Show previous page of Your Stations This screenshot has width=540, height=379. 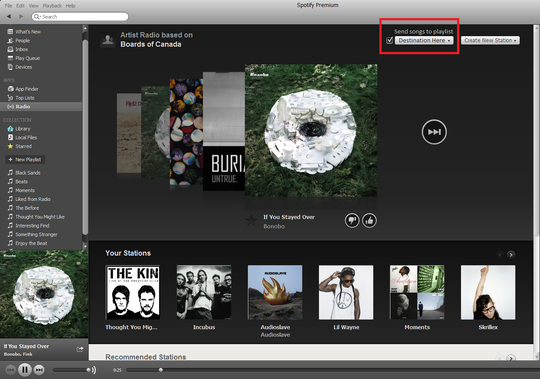click(x=500, y=255)
